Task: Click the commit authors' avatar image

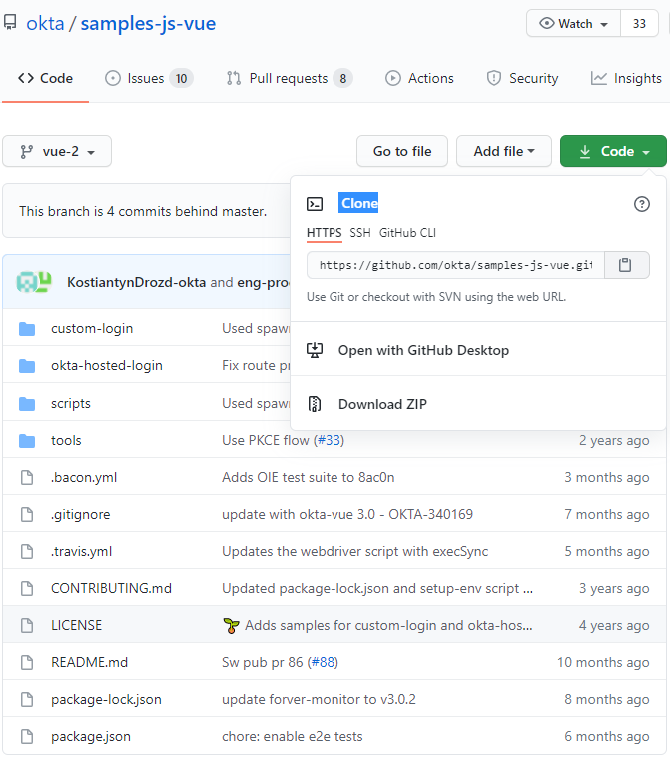Action: click(34, 282)
